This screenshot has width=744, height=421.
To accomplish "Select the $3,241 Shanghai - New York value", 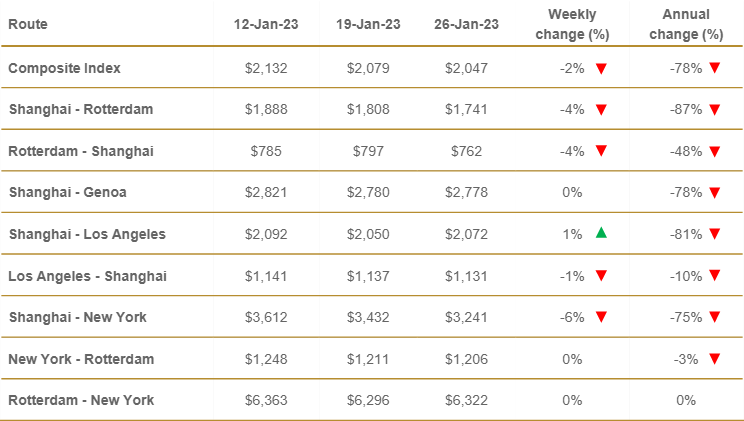I will pos(466,317).
